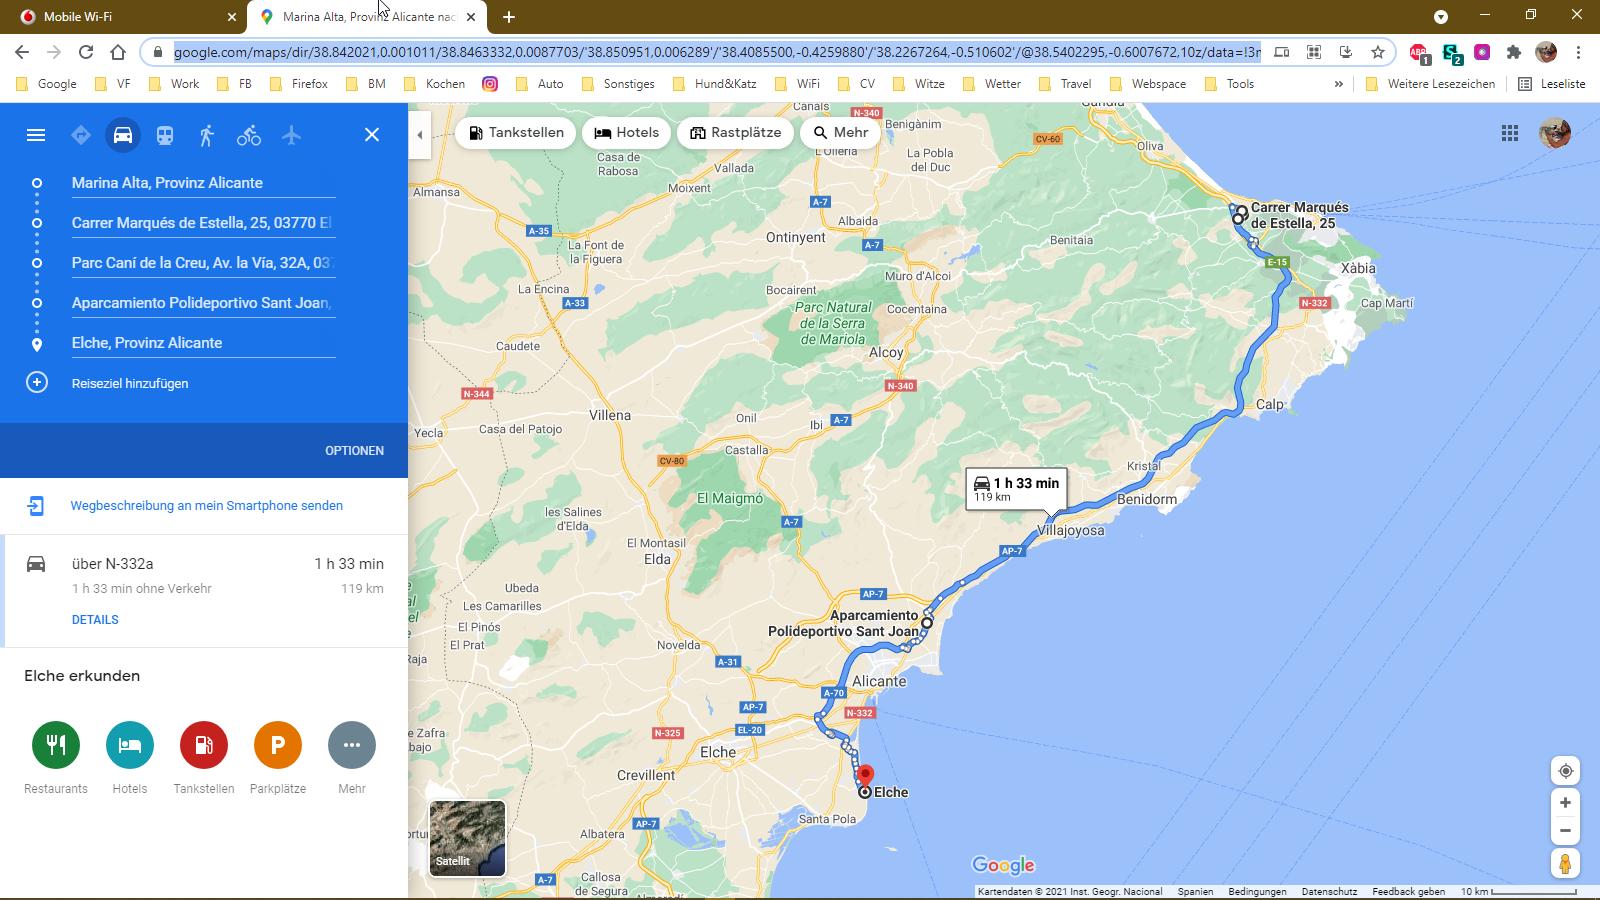Explore Parkplätze in Elche
Image resolution: width=1600 pixels, height=900 pixels.
(x=278, y=745)
